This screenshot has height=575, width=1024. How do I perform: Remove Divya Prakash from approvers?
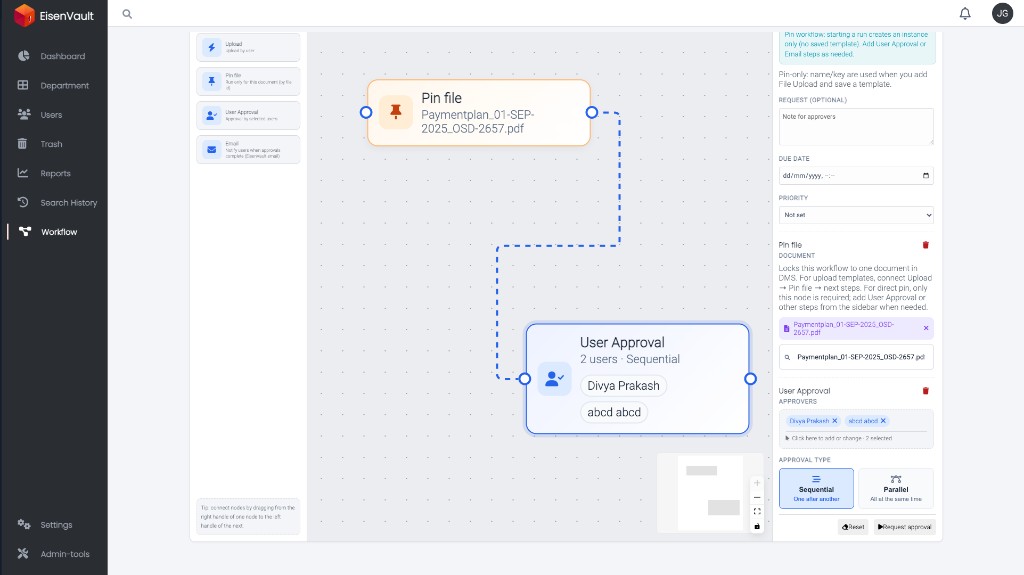click(835, 421)
